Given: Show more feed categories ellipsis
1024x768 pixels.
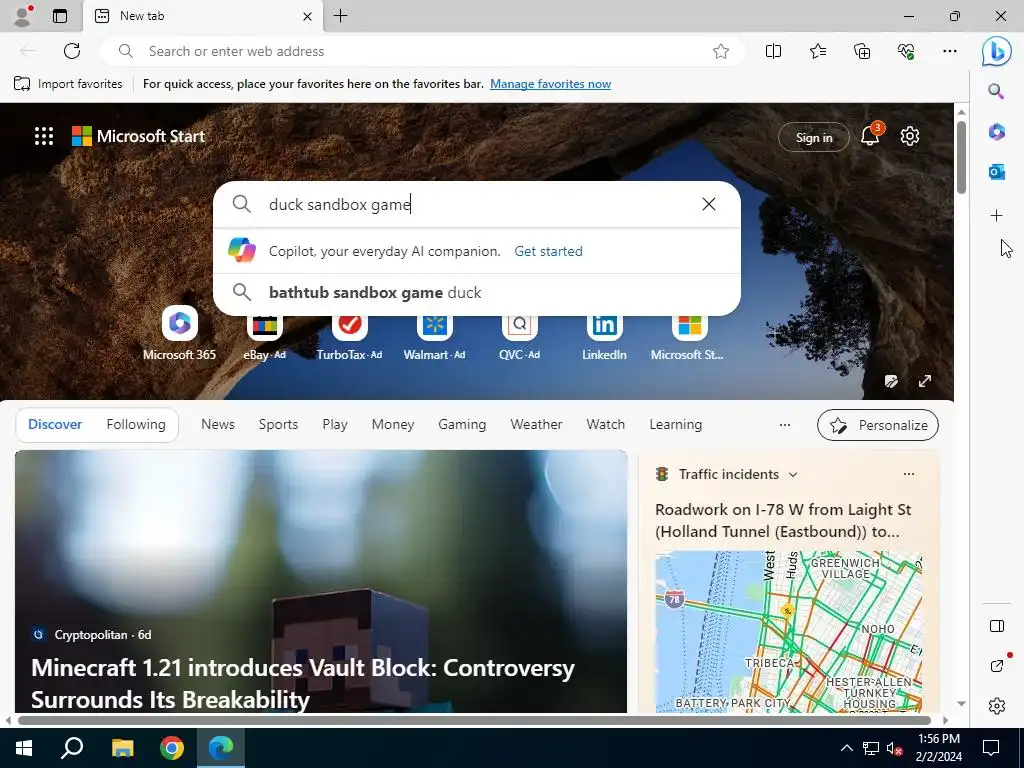Looking at the screenshot, I should [x=784, y=424].
